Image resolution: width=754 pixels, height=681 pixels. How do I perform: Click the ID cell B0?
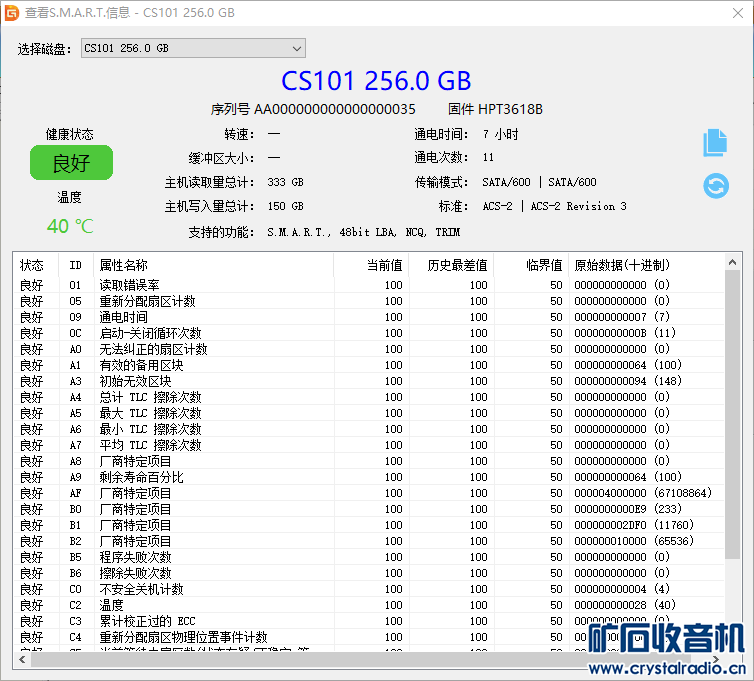tap(75, 509)
